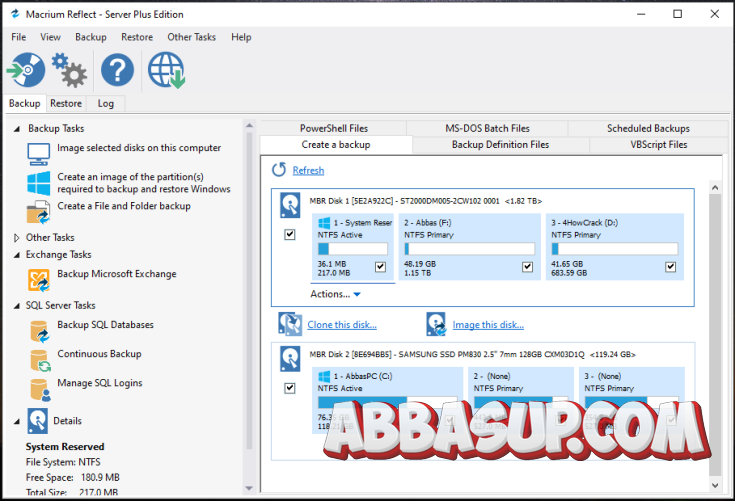Screen dimensions: 735x501
Task: Click the MBR Disk 2 drive icon
Action: (x=290, y=359)
